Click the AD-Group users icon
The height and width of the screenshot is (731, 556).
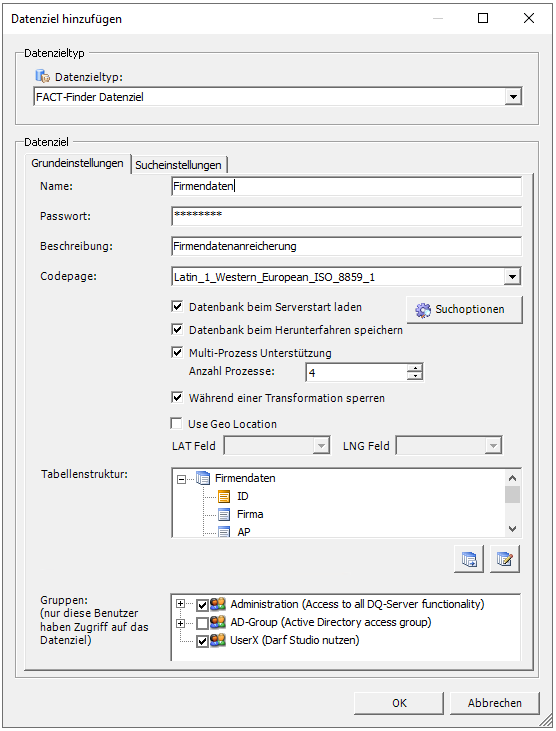click(x=218, y=622)
